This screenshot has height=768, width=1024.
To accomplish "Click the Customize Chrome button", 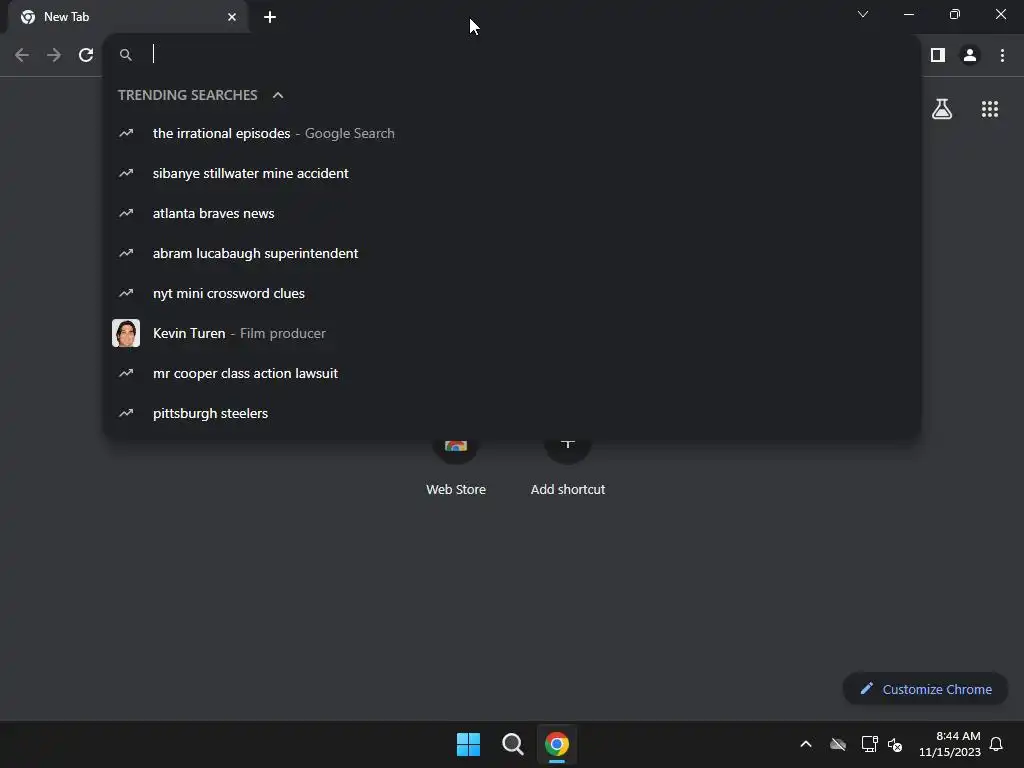I will 925,689.
